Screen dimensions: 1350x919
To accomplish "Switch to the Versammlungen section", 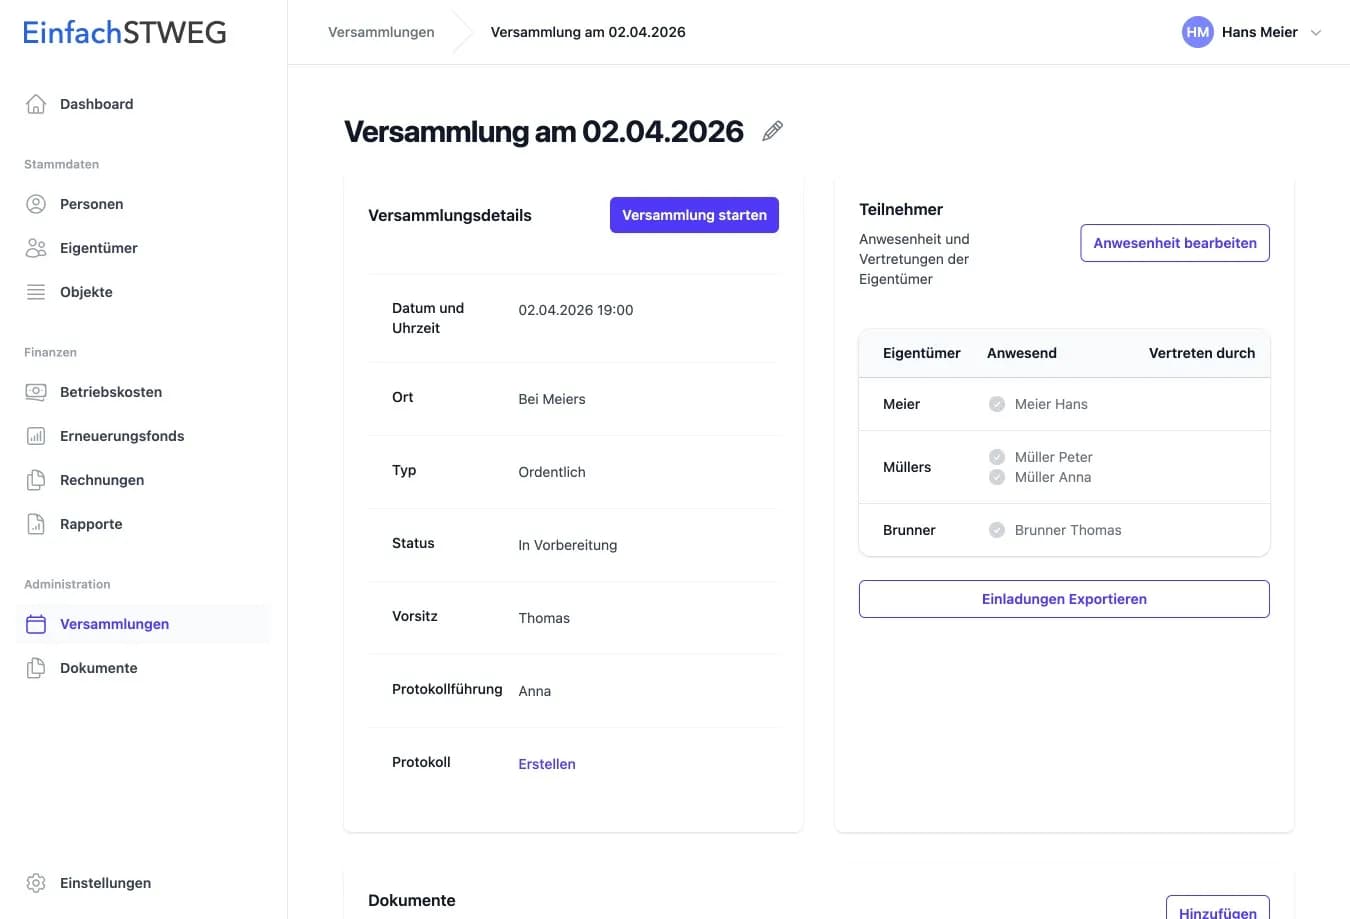I will pyautogui.click(x=114, y=623).
